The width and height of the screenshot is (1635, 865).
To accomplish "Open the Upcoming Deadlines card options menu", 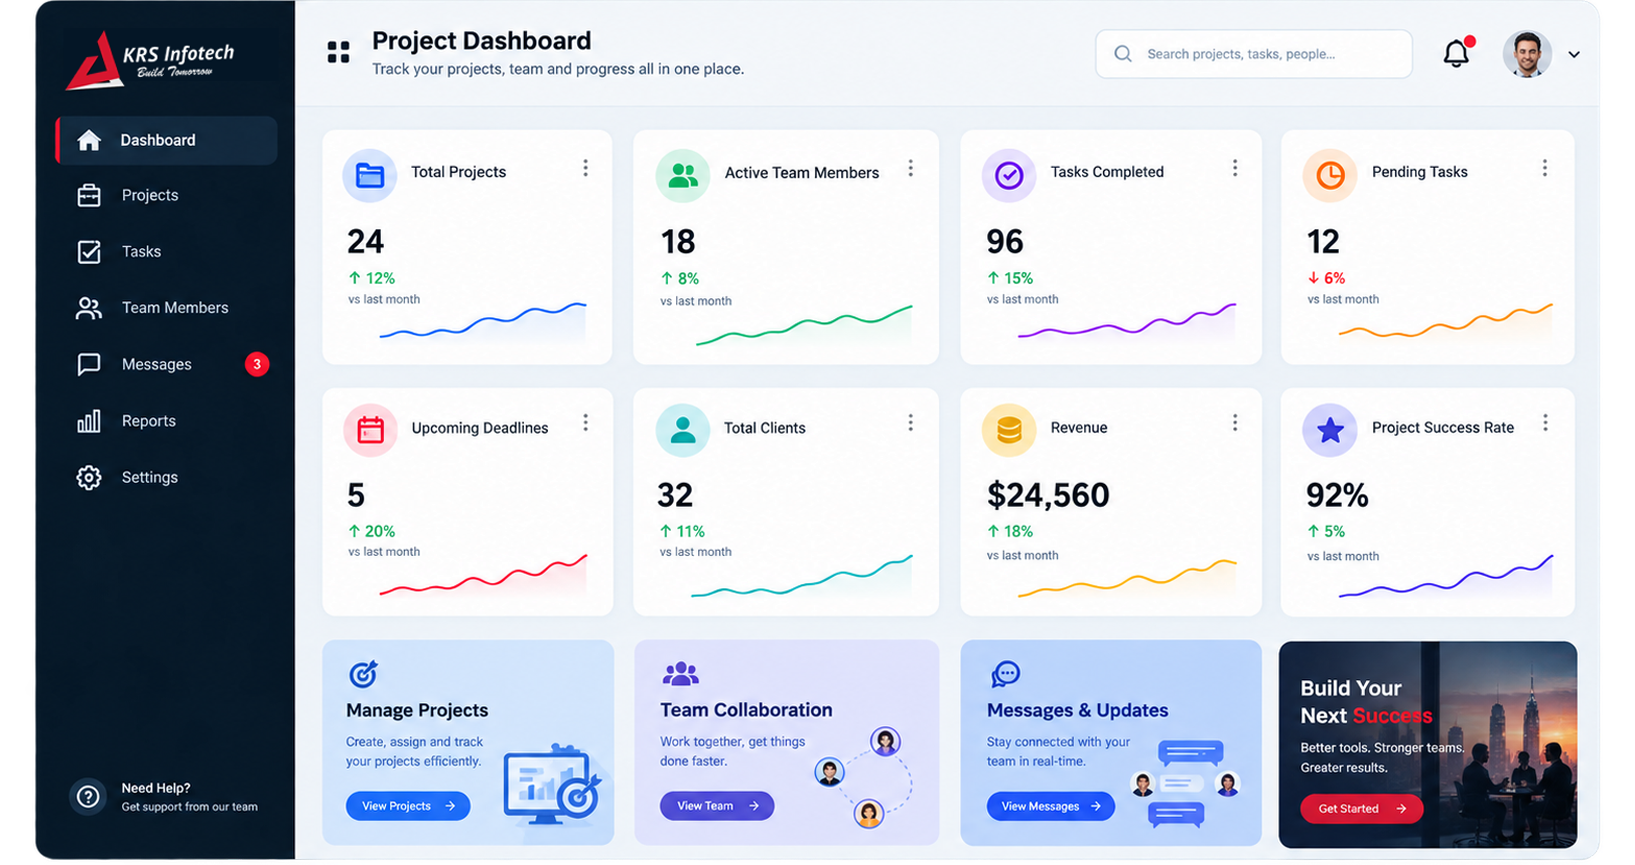I will pyautogui.click(x=586, y=423).
